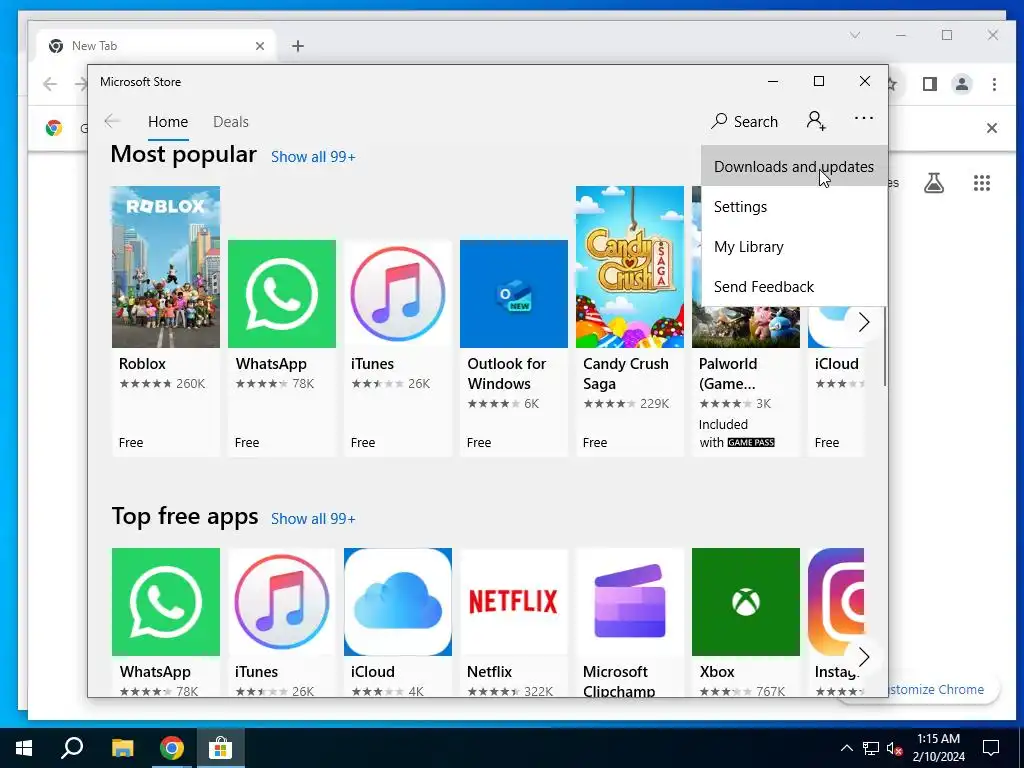Screen dimensions: 1024x768
Task: Click the muted volume tray icon
Action: click(894, 748)
